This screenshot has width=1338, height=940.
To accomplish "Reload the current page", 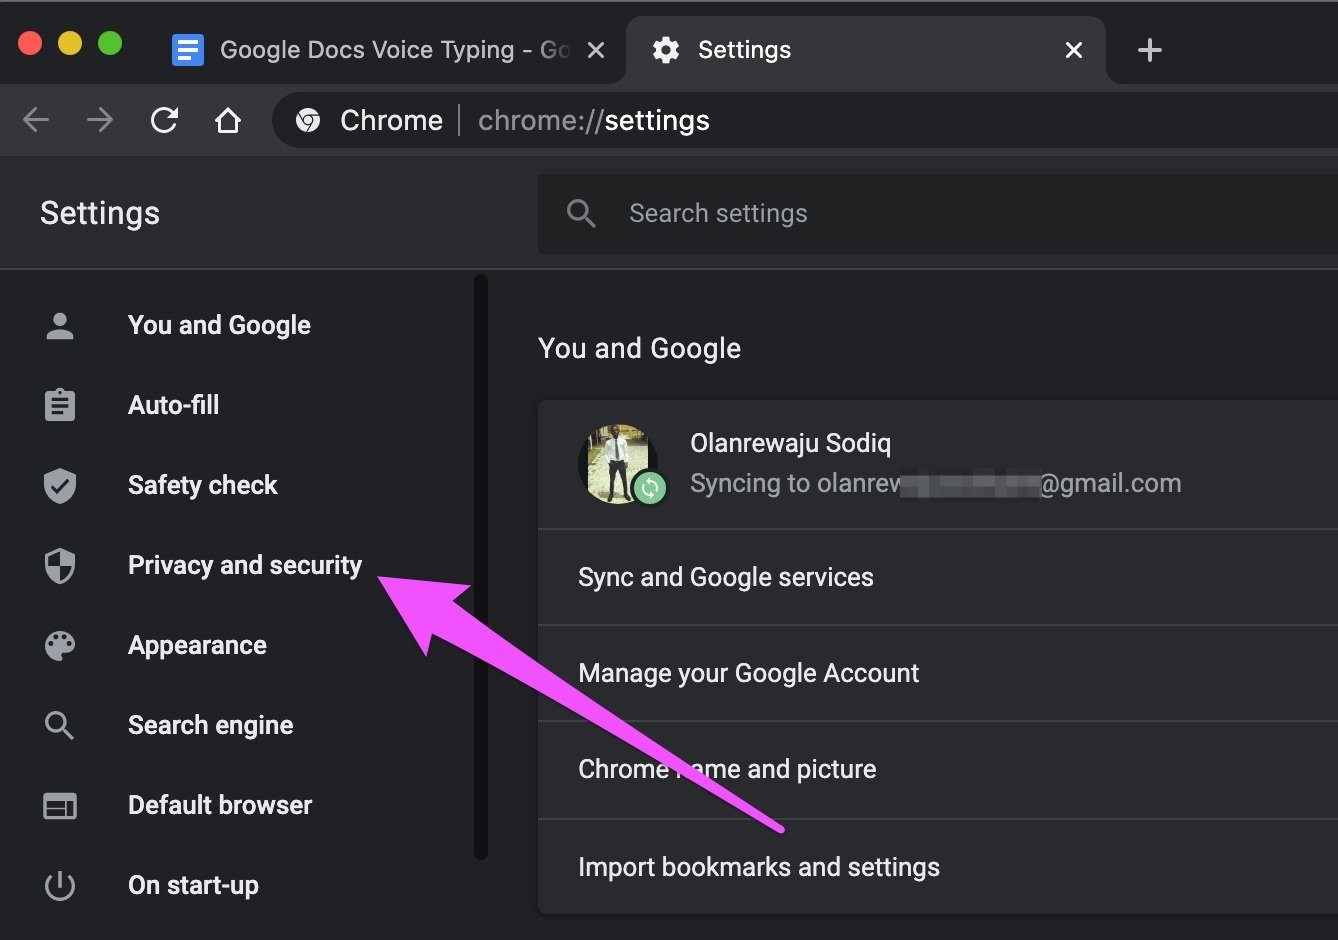I will coord(164,121).
